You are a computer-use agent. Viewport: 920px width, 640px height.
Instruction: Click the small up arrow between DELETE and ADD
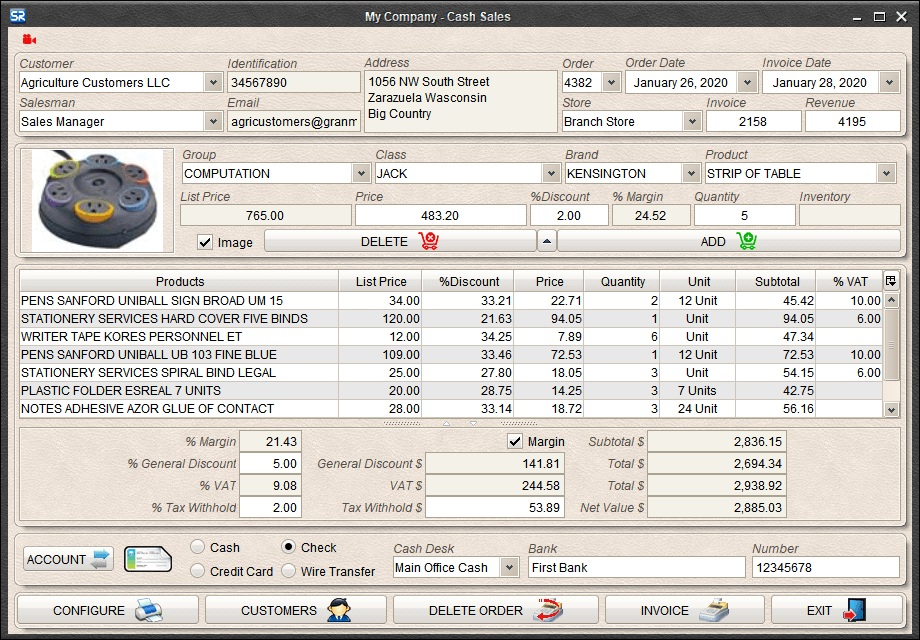[x=547, y=241]
